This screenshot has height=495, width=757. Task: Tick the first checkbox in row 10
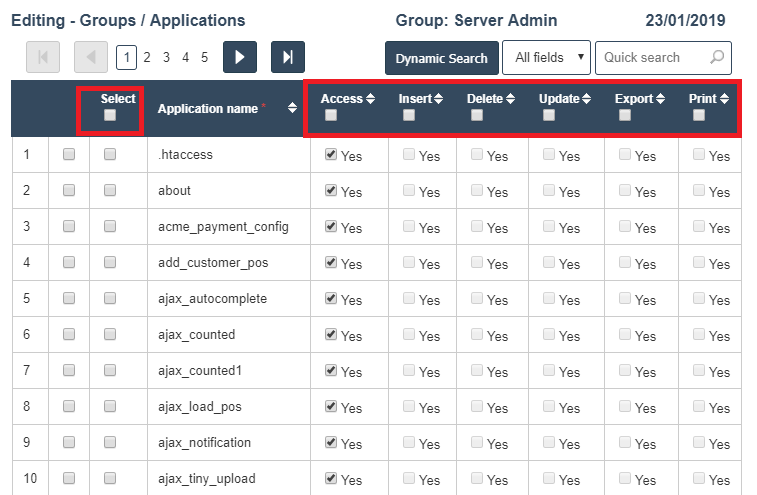[x=69, y=478]
